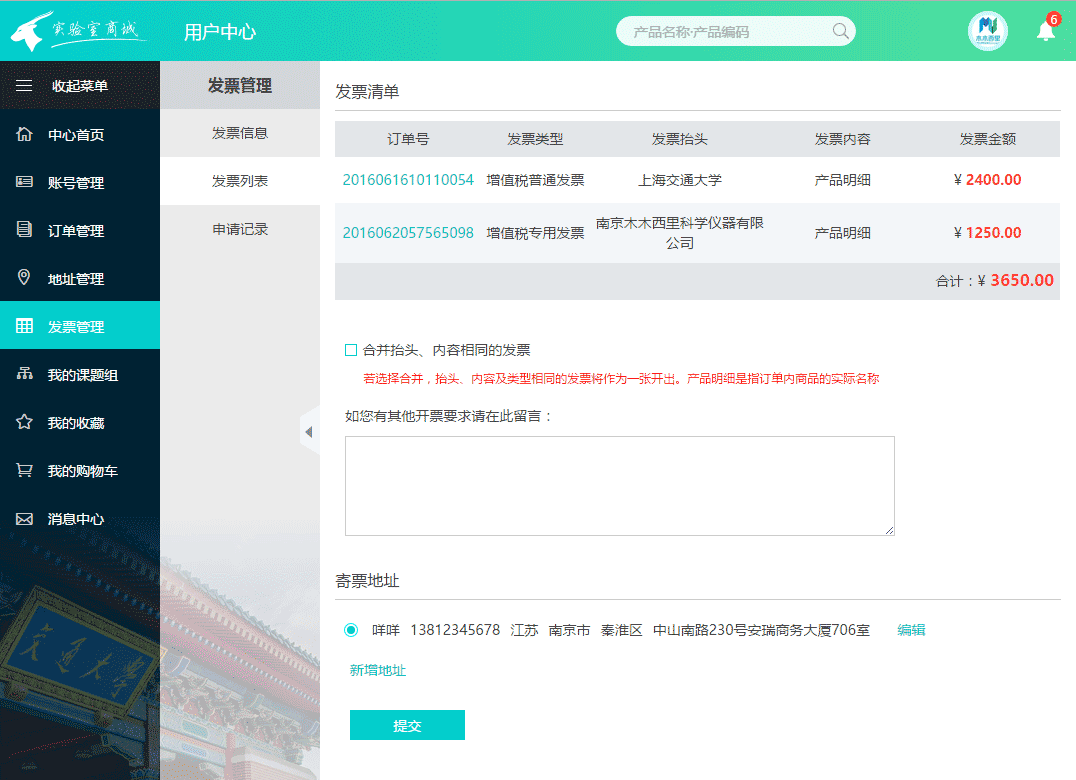Click 发票内容 column header

pyautogui.click(x=842, y=139)
